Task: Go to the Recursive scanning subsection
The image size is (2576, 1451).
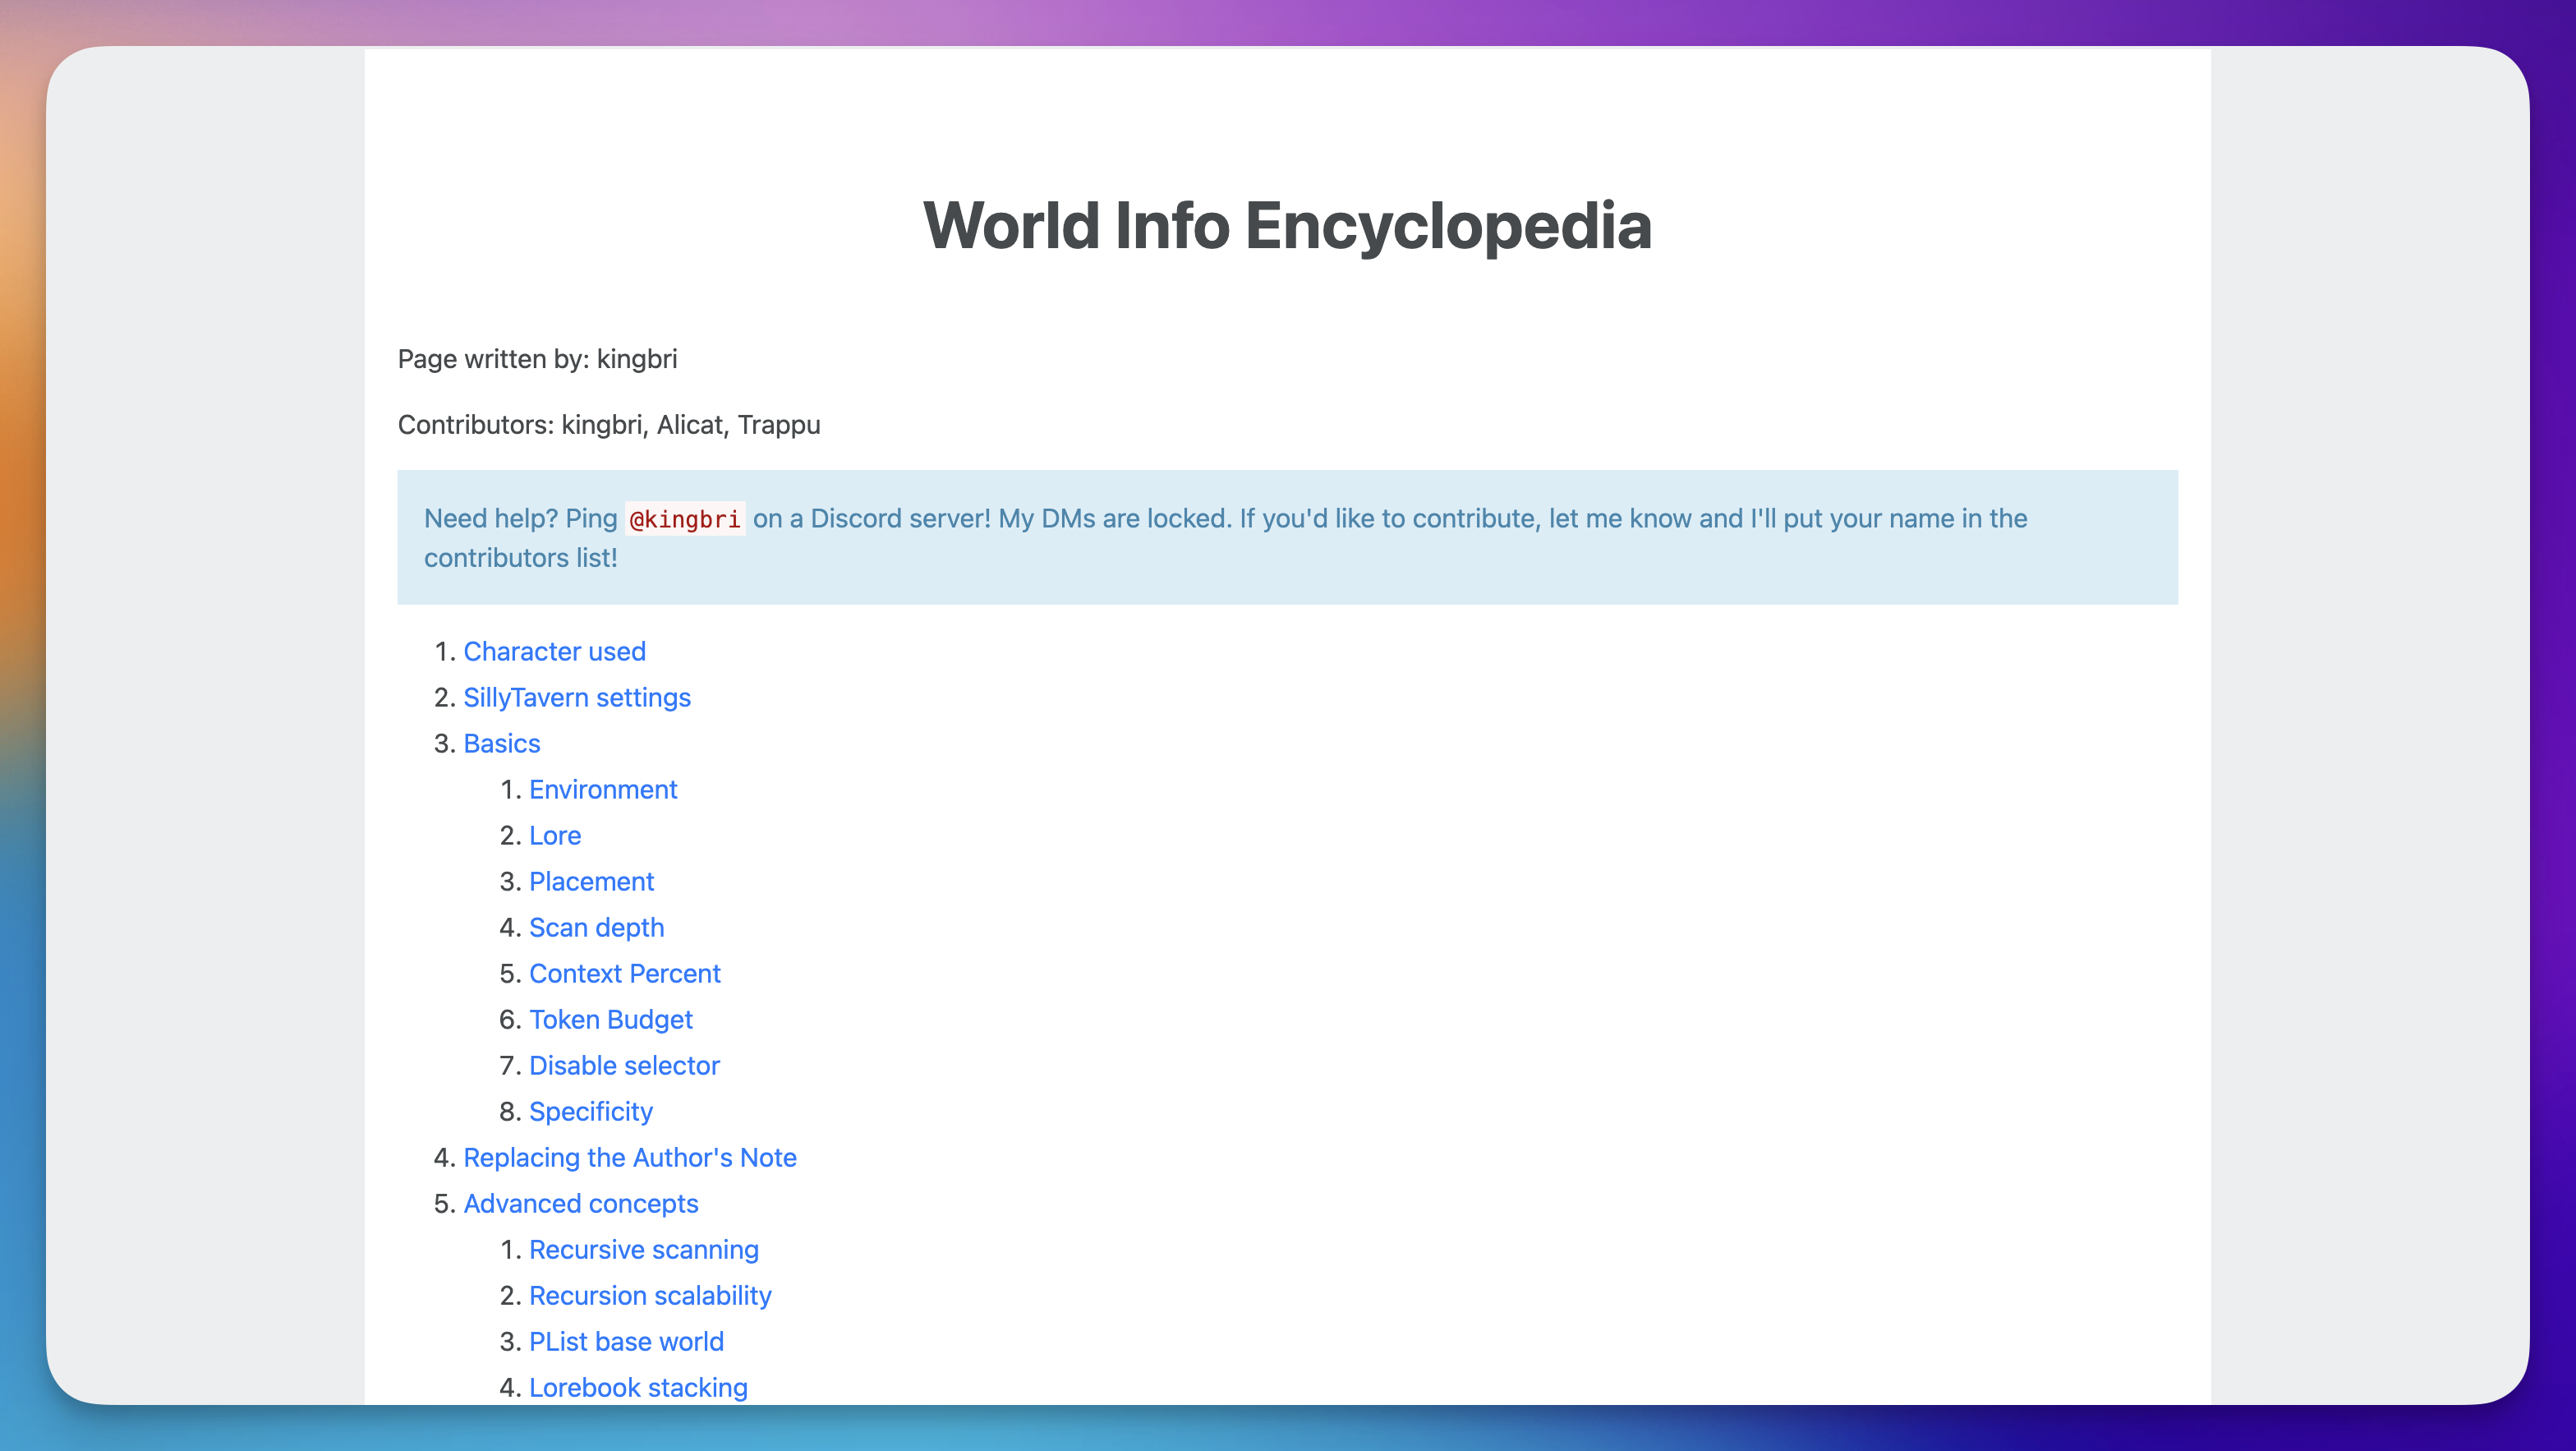Action: click(x=643, y=1249)
